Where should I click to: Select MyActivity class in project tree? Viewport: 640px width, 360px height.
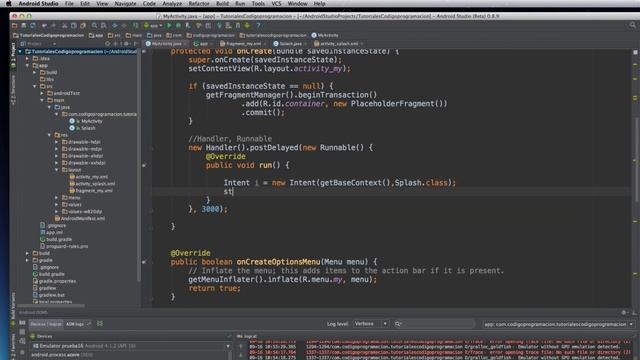tap(86, 121)
